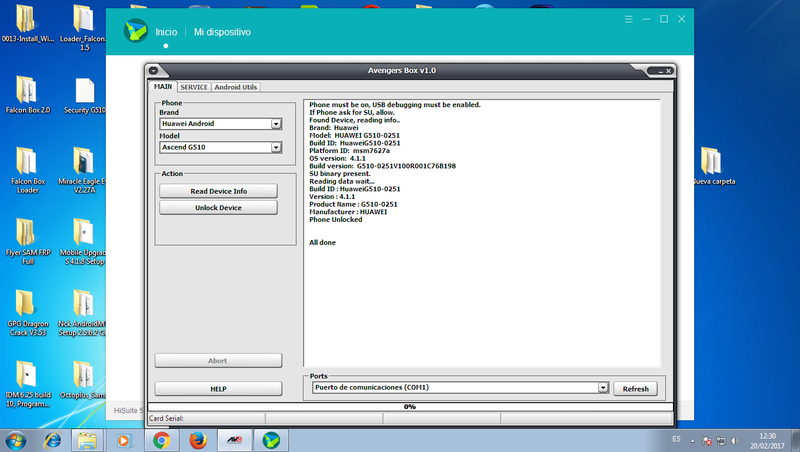Click the Card Serial status field
Screen dimensions: 800x452
coord(206,418)
